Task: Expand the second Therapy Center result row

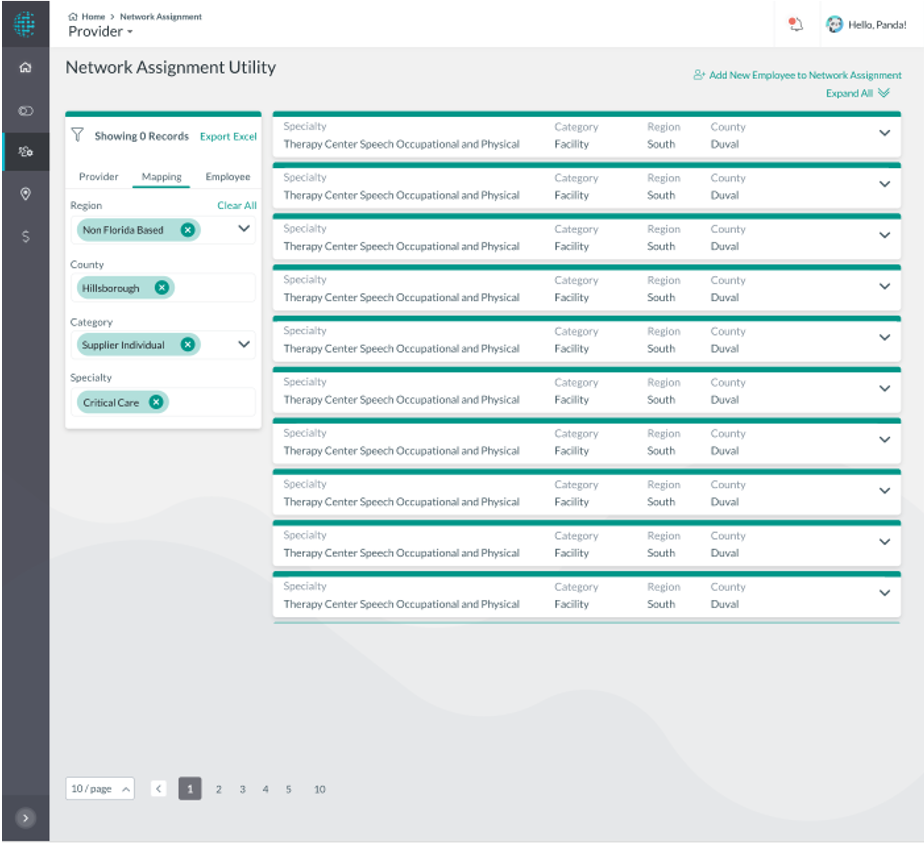Action: click(885, 184)
